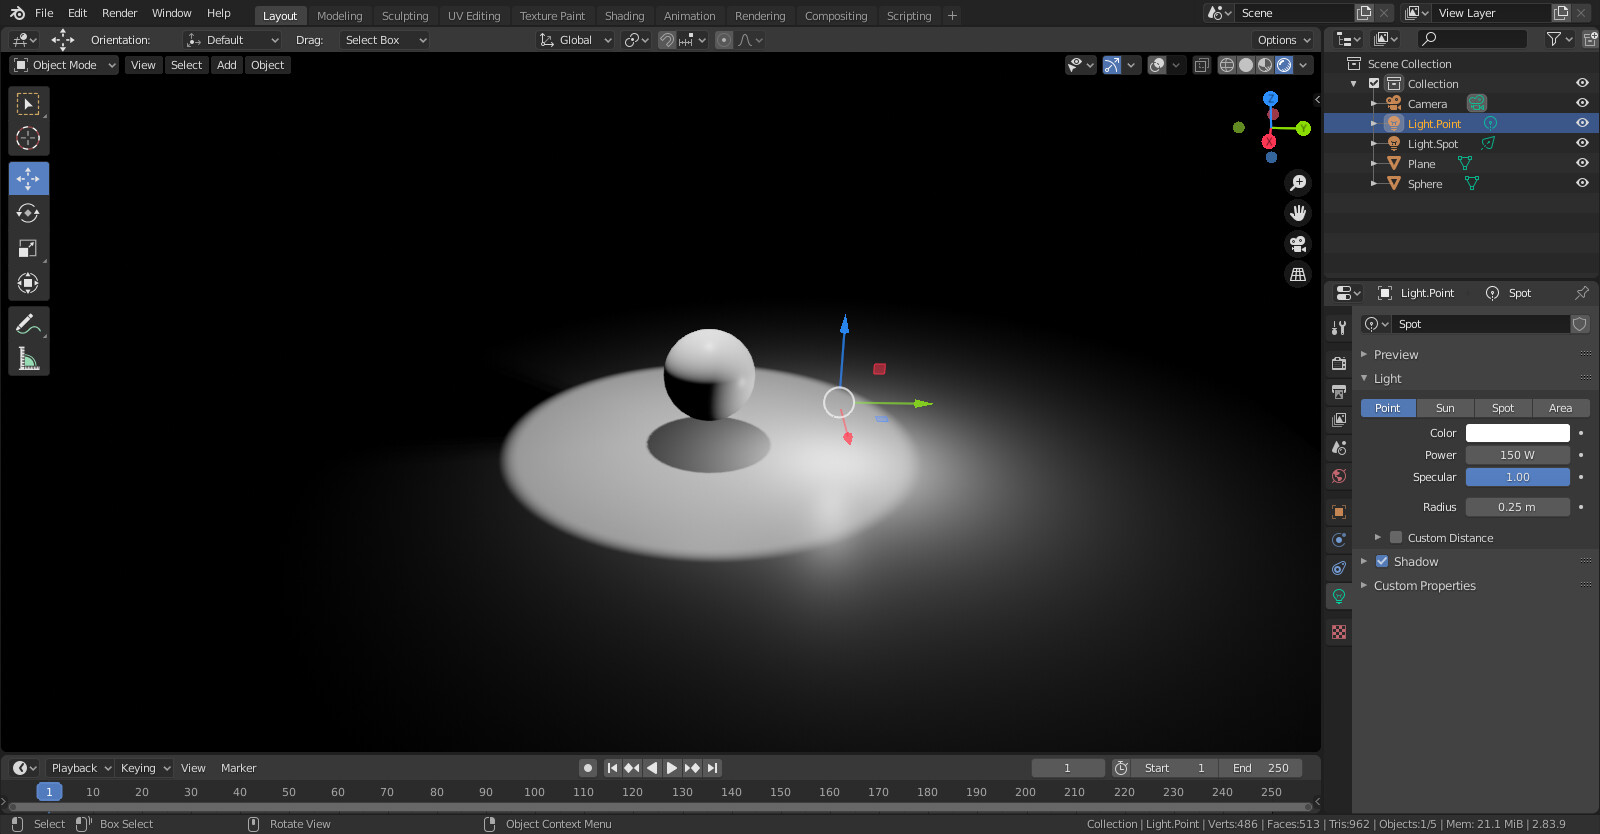The width and height of the screenshot is (1600, 834).
Task: Disable the Shadow checkbox
Action: (1382, 561)
